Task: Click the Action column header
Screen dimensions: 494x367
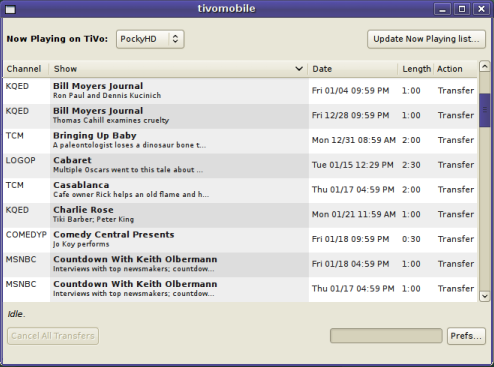Action: pos(455,69)
